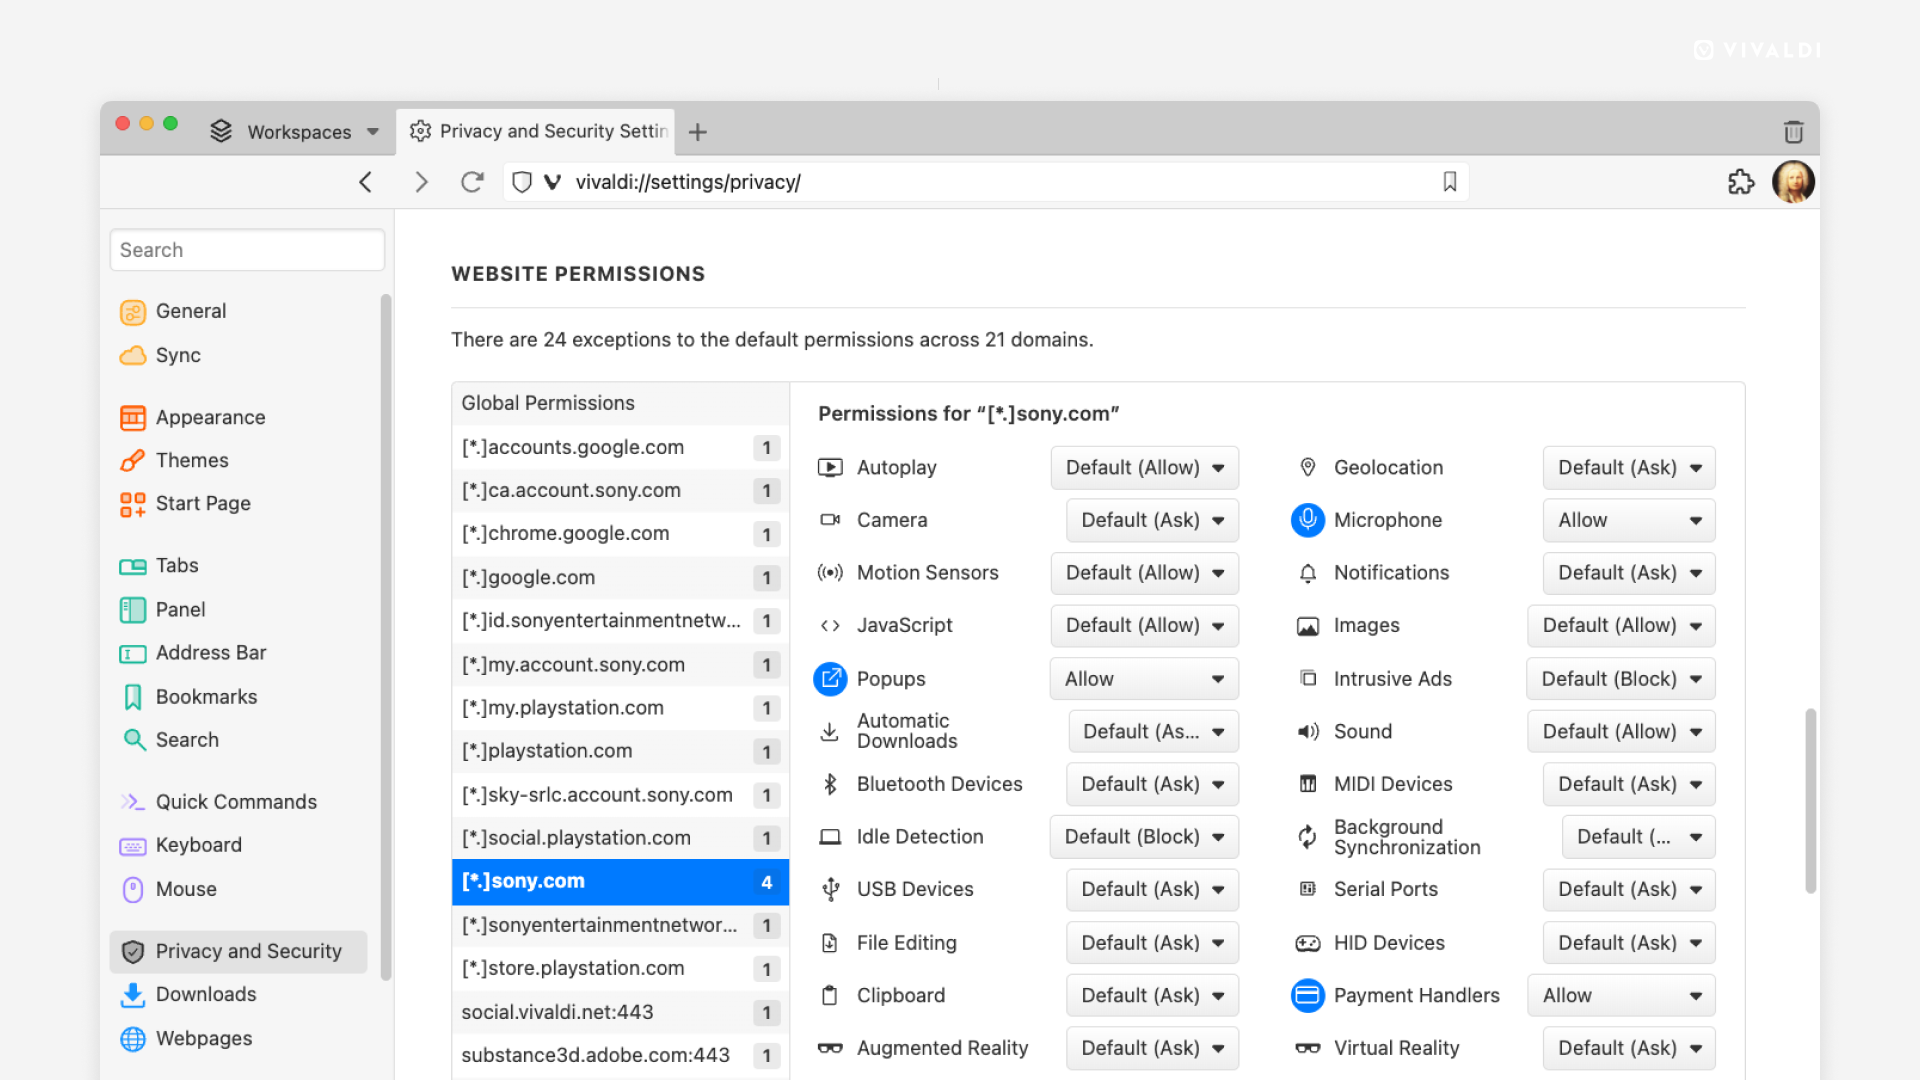Expand the Autoplay permission dropdown
Screen dimensions: 1920x1080
[1143, 467]
